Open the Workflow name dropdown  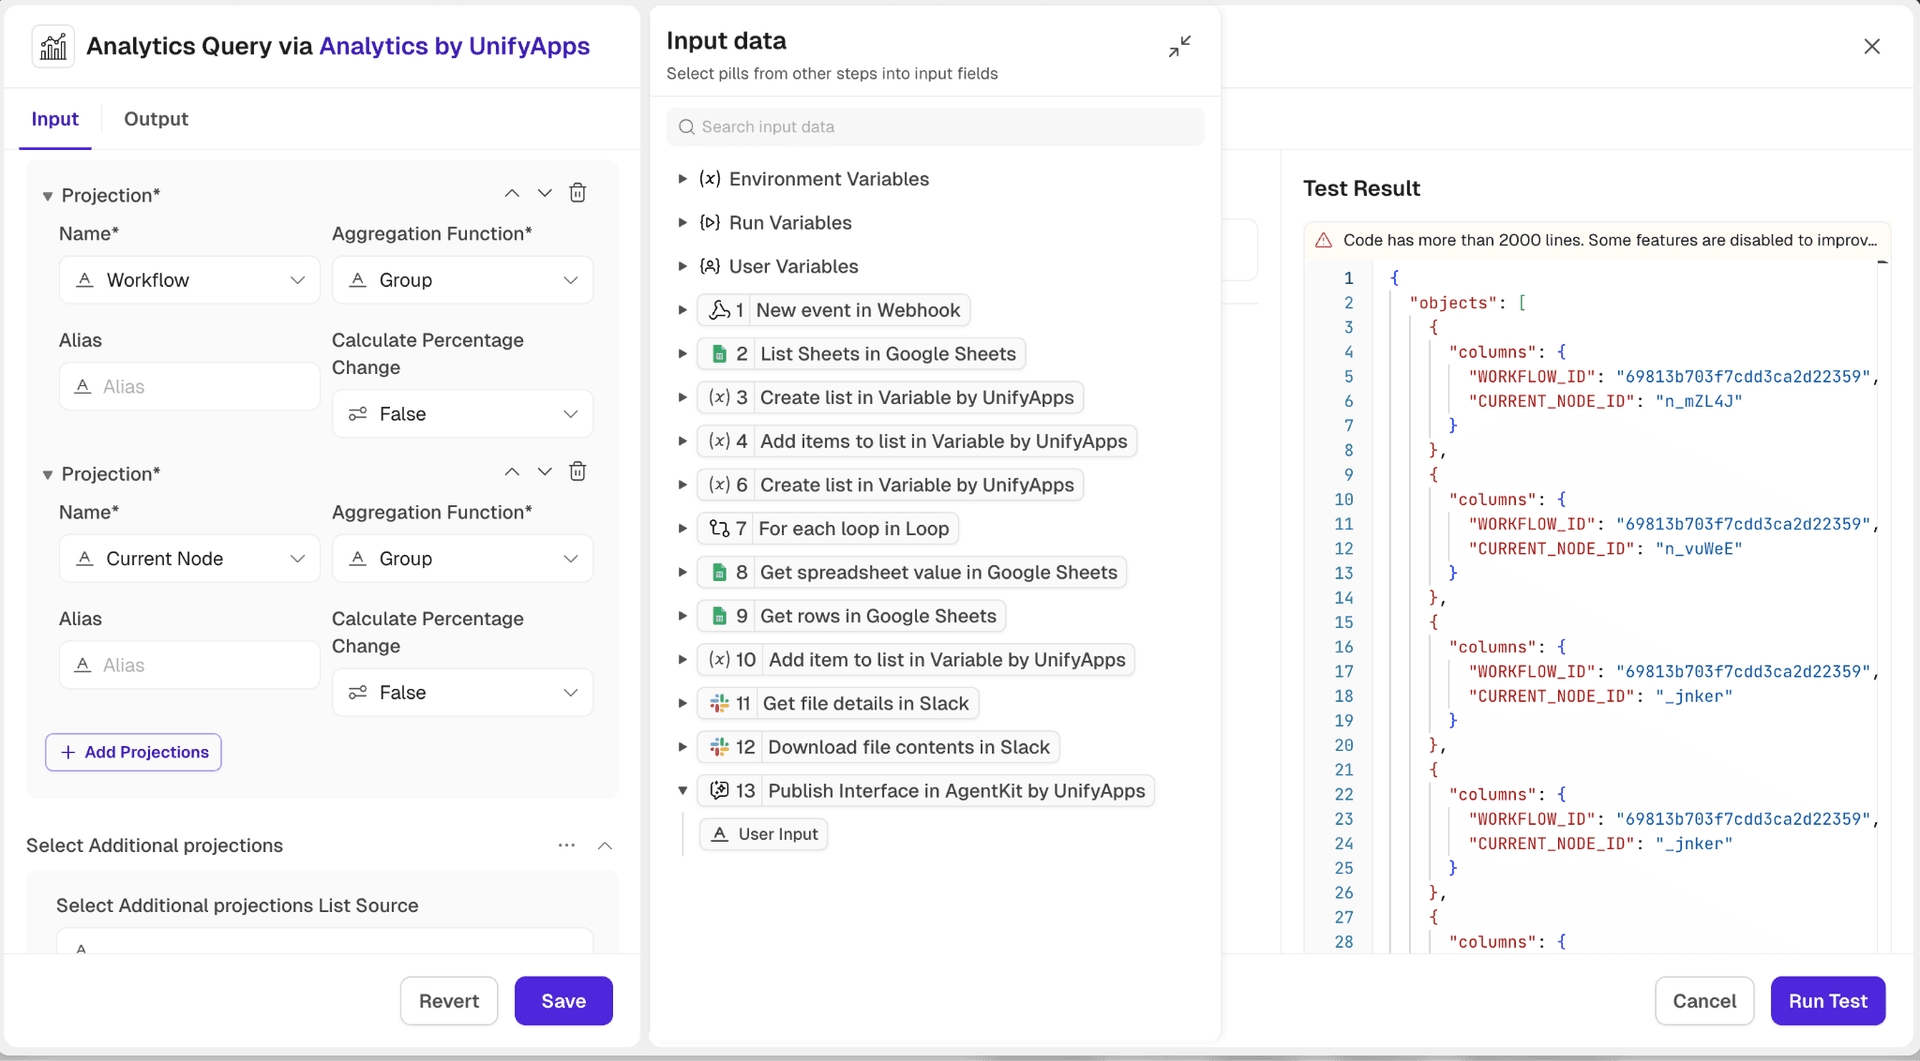pyautogui.click(x=190, y=280)
